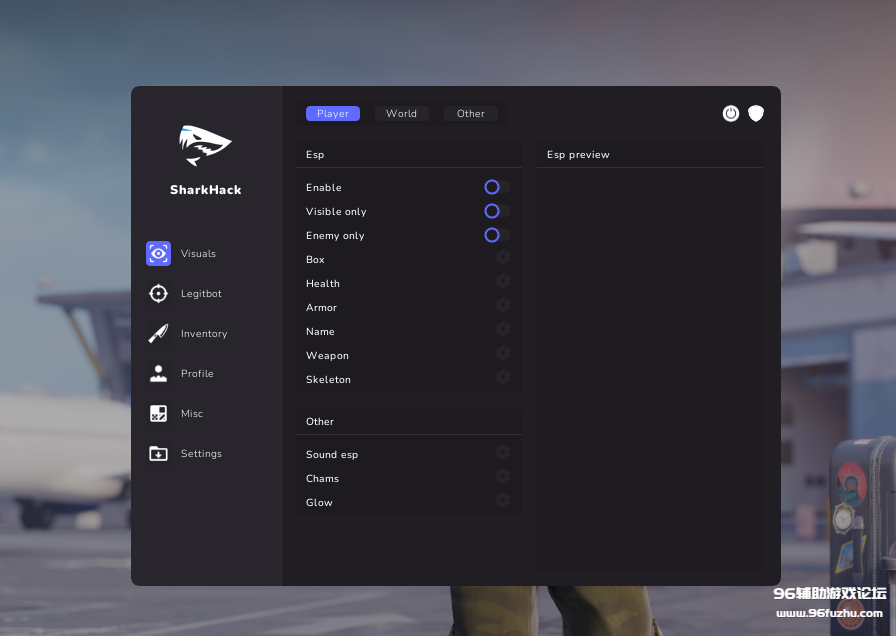
Task: Click the Skeleton option label
Action: coord(329,379)
